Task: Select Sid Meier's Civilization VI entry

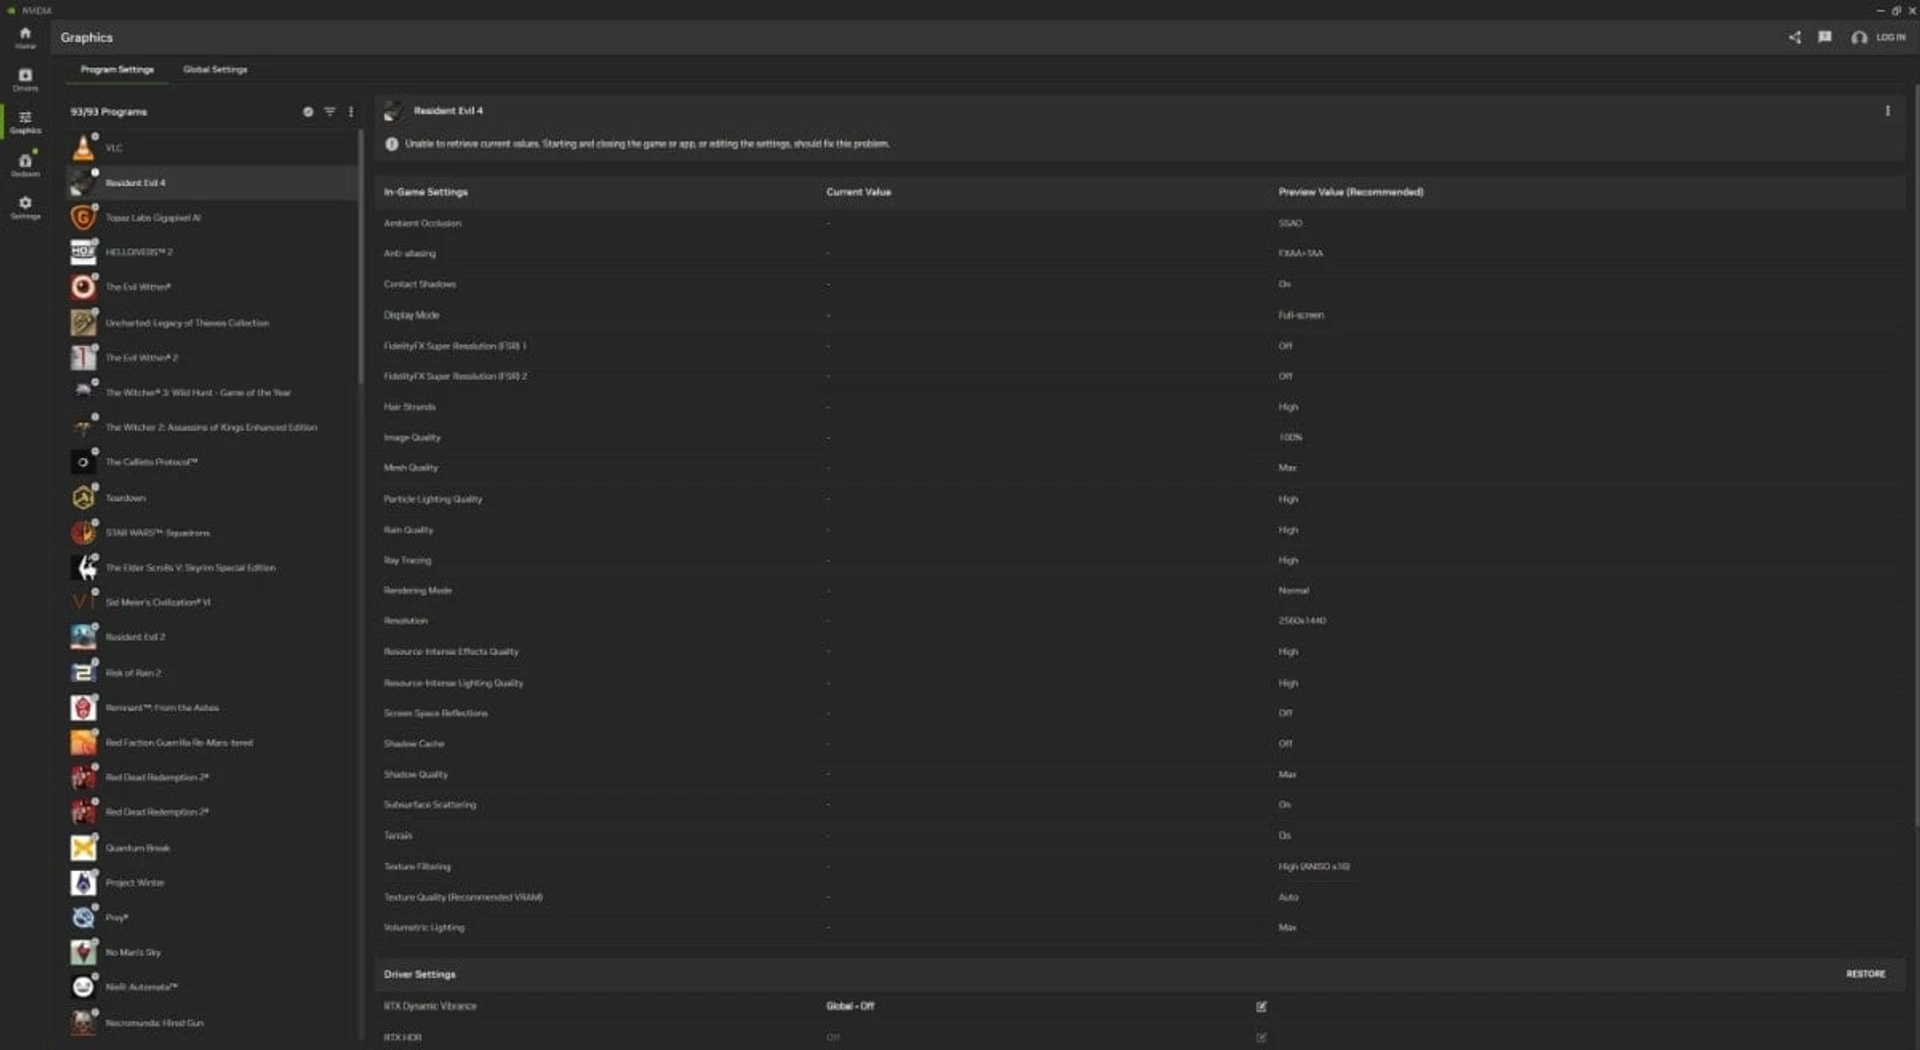Action: coord(212,602)
